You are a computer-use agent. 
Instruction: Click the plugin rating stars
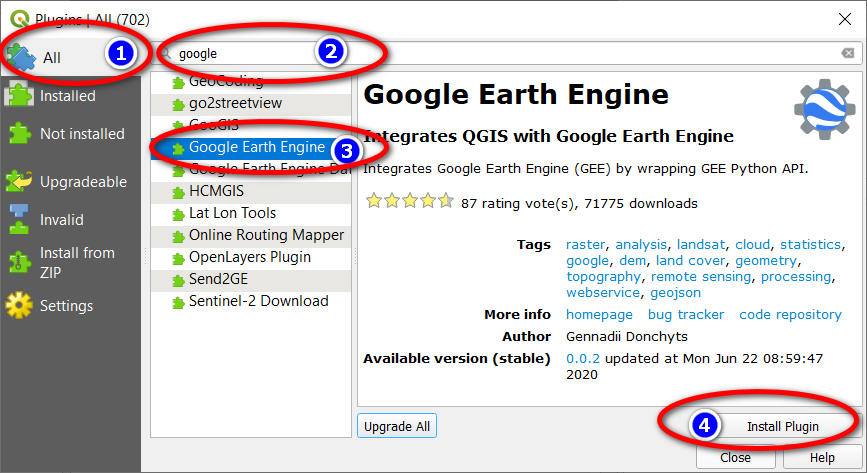click(410, 201)
